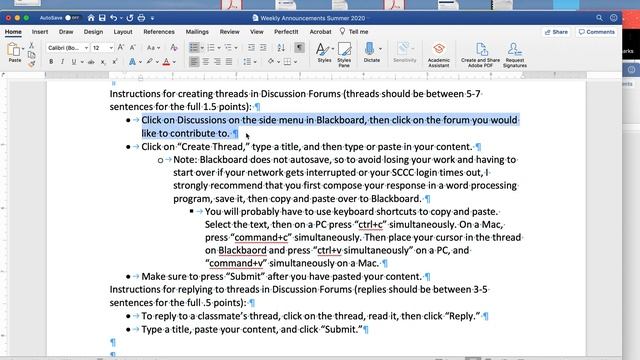Open the Comments button
This screenshot has width=640, height=360.
pyautogui.click(x=596, y=32)
